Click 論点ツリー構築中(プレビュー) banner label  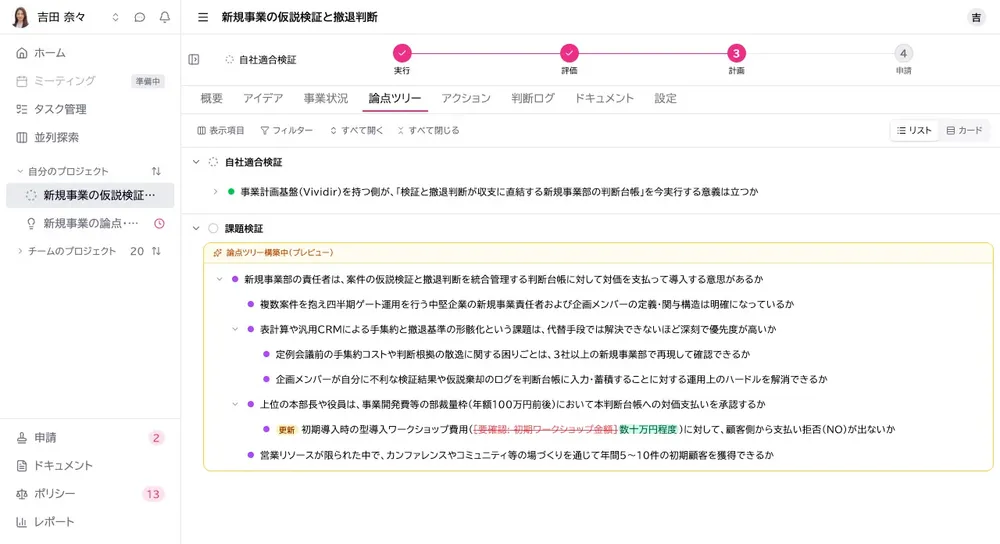[x=279, y=253]
